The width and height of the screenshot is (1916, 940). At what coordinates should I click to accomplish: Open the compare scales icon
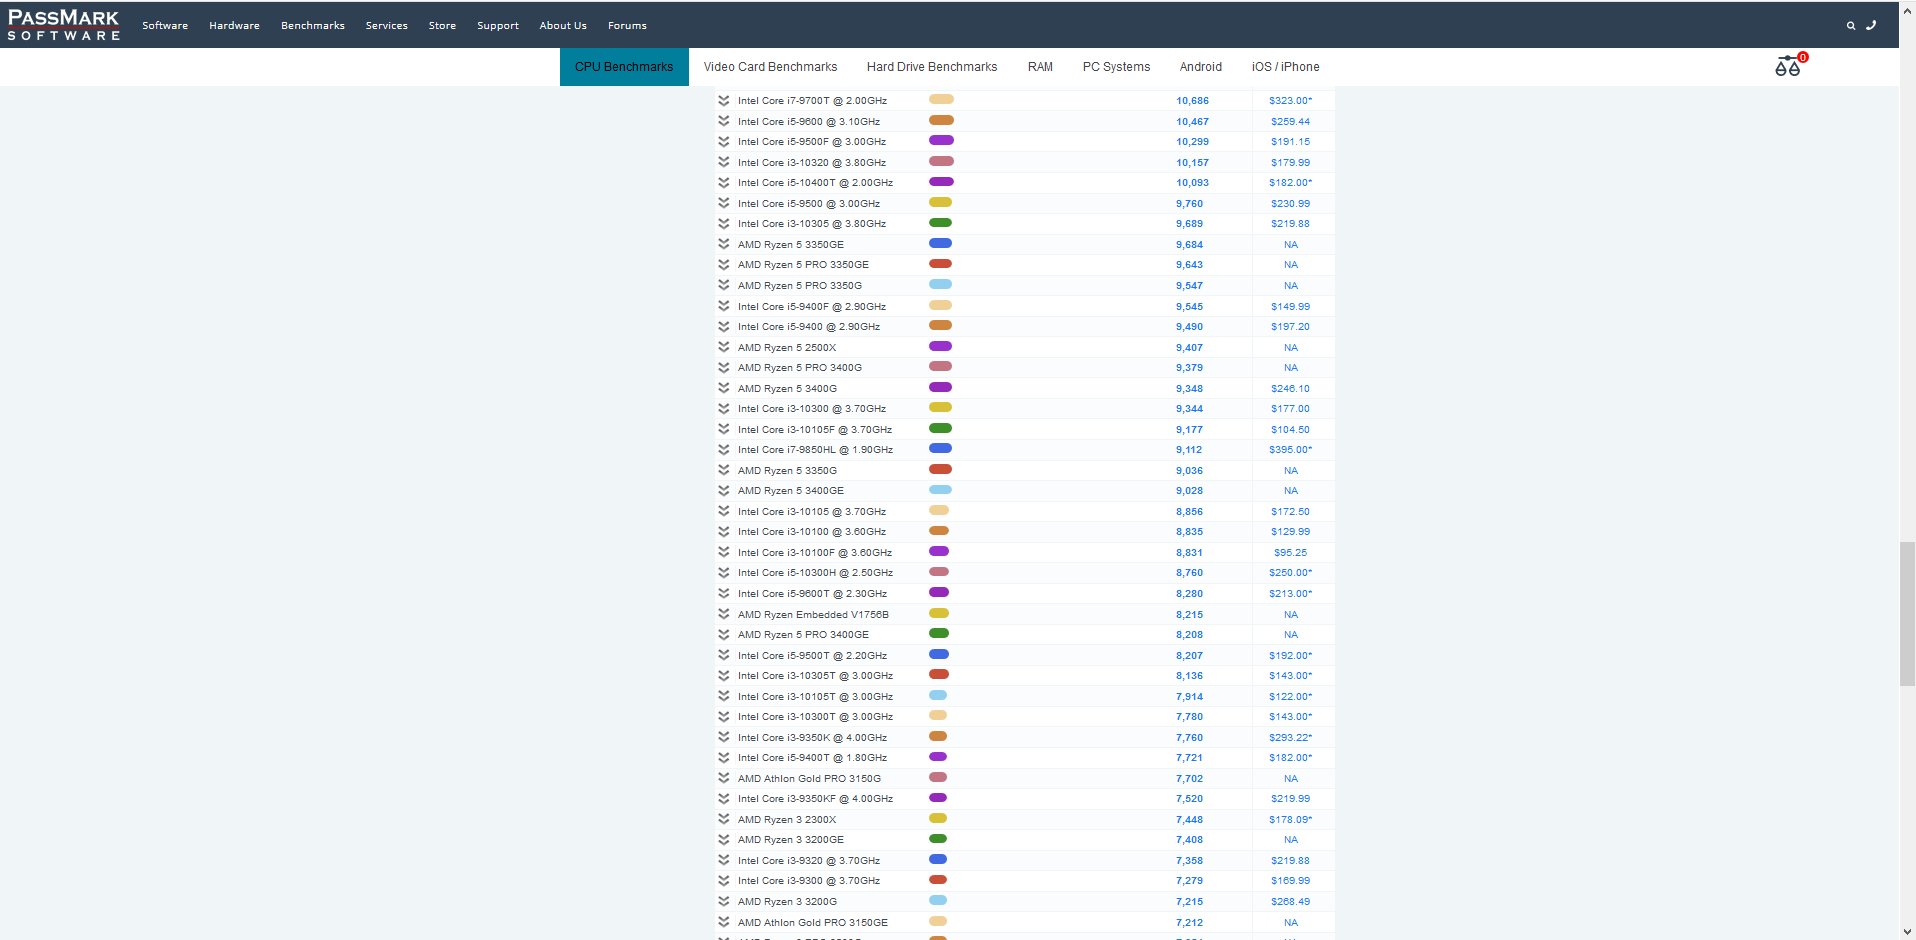pyautogui.click(x=1788, y=67)
